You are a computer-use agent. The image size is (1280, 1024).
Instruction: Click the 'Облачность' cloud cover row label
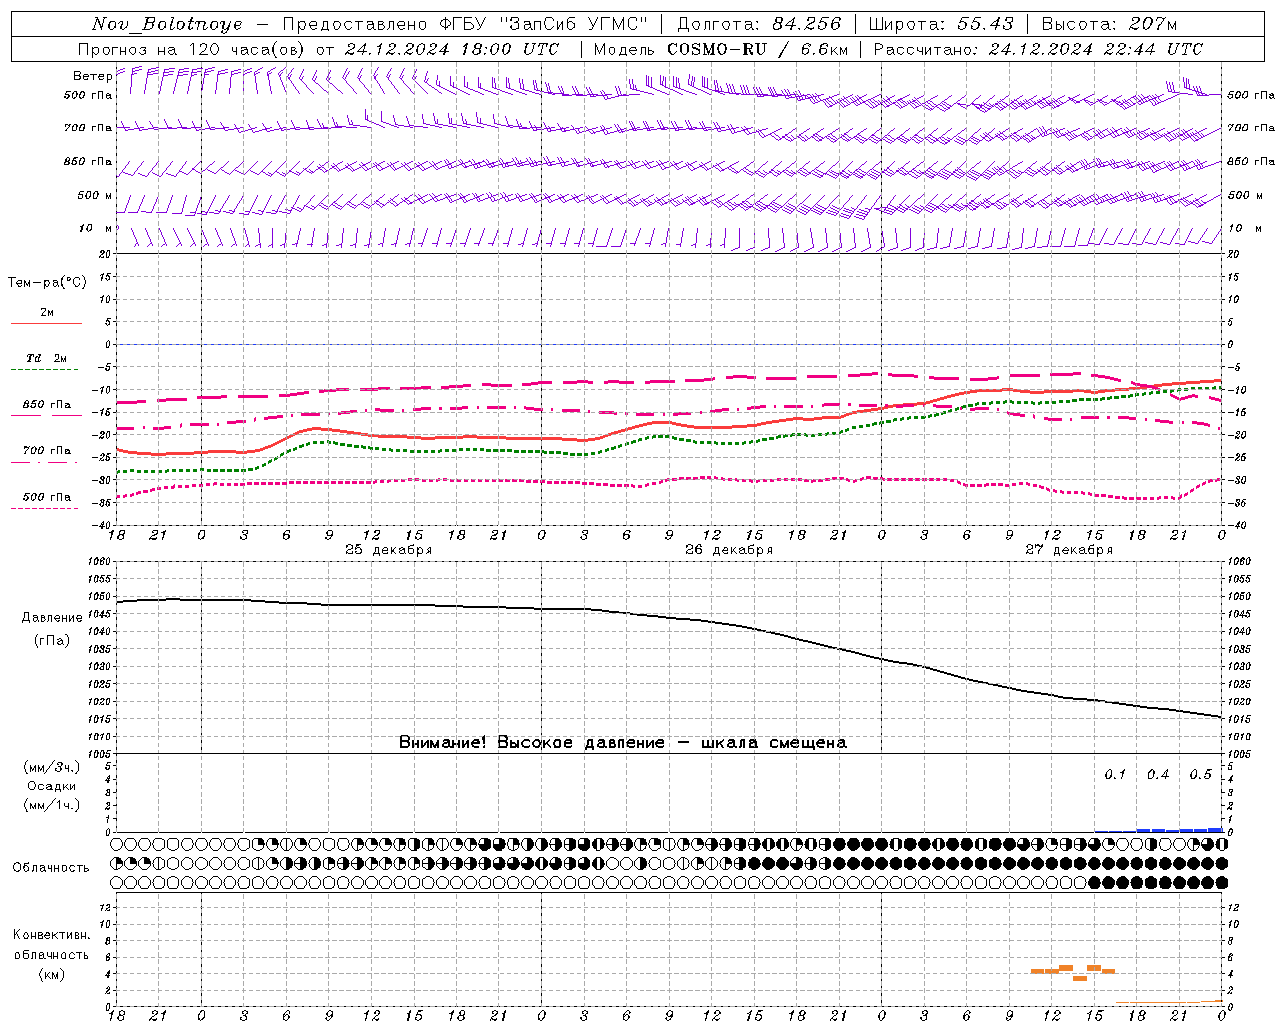(x=51, y=868)
